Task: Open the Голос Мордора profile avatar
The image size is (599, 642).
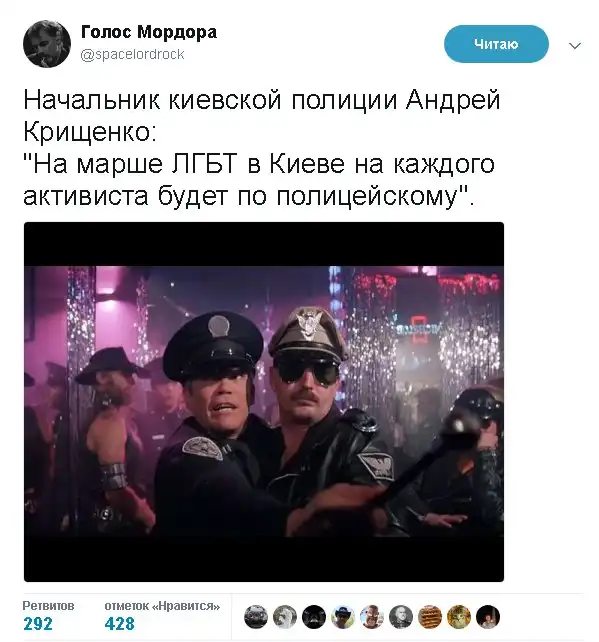Action: coord(47,44)
